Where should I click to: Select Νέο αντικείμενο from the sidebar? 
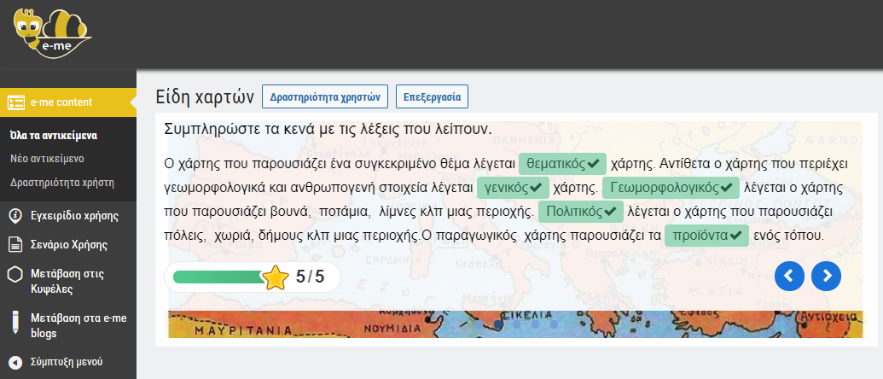pos(47,159)
